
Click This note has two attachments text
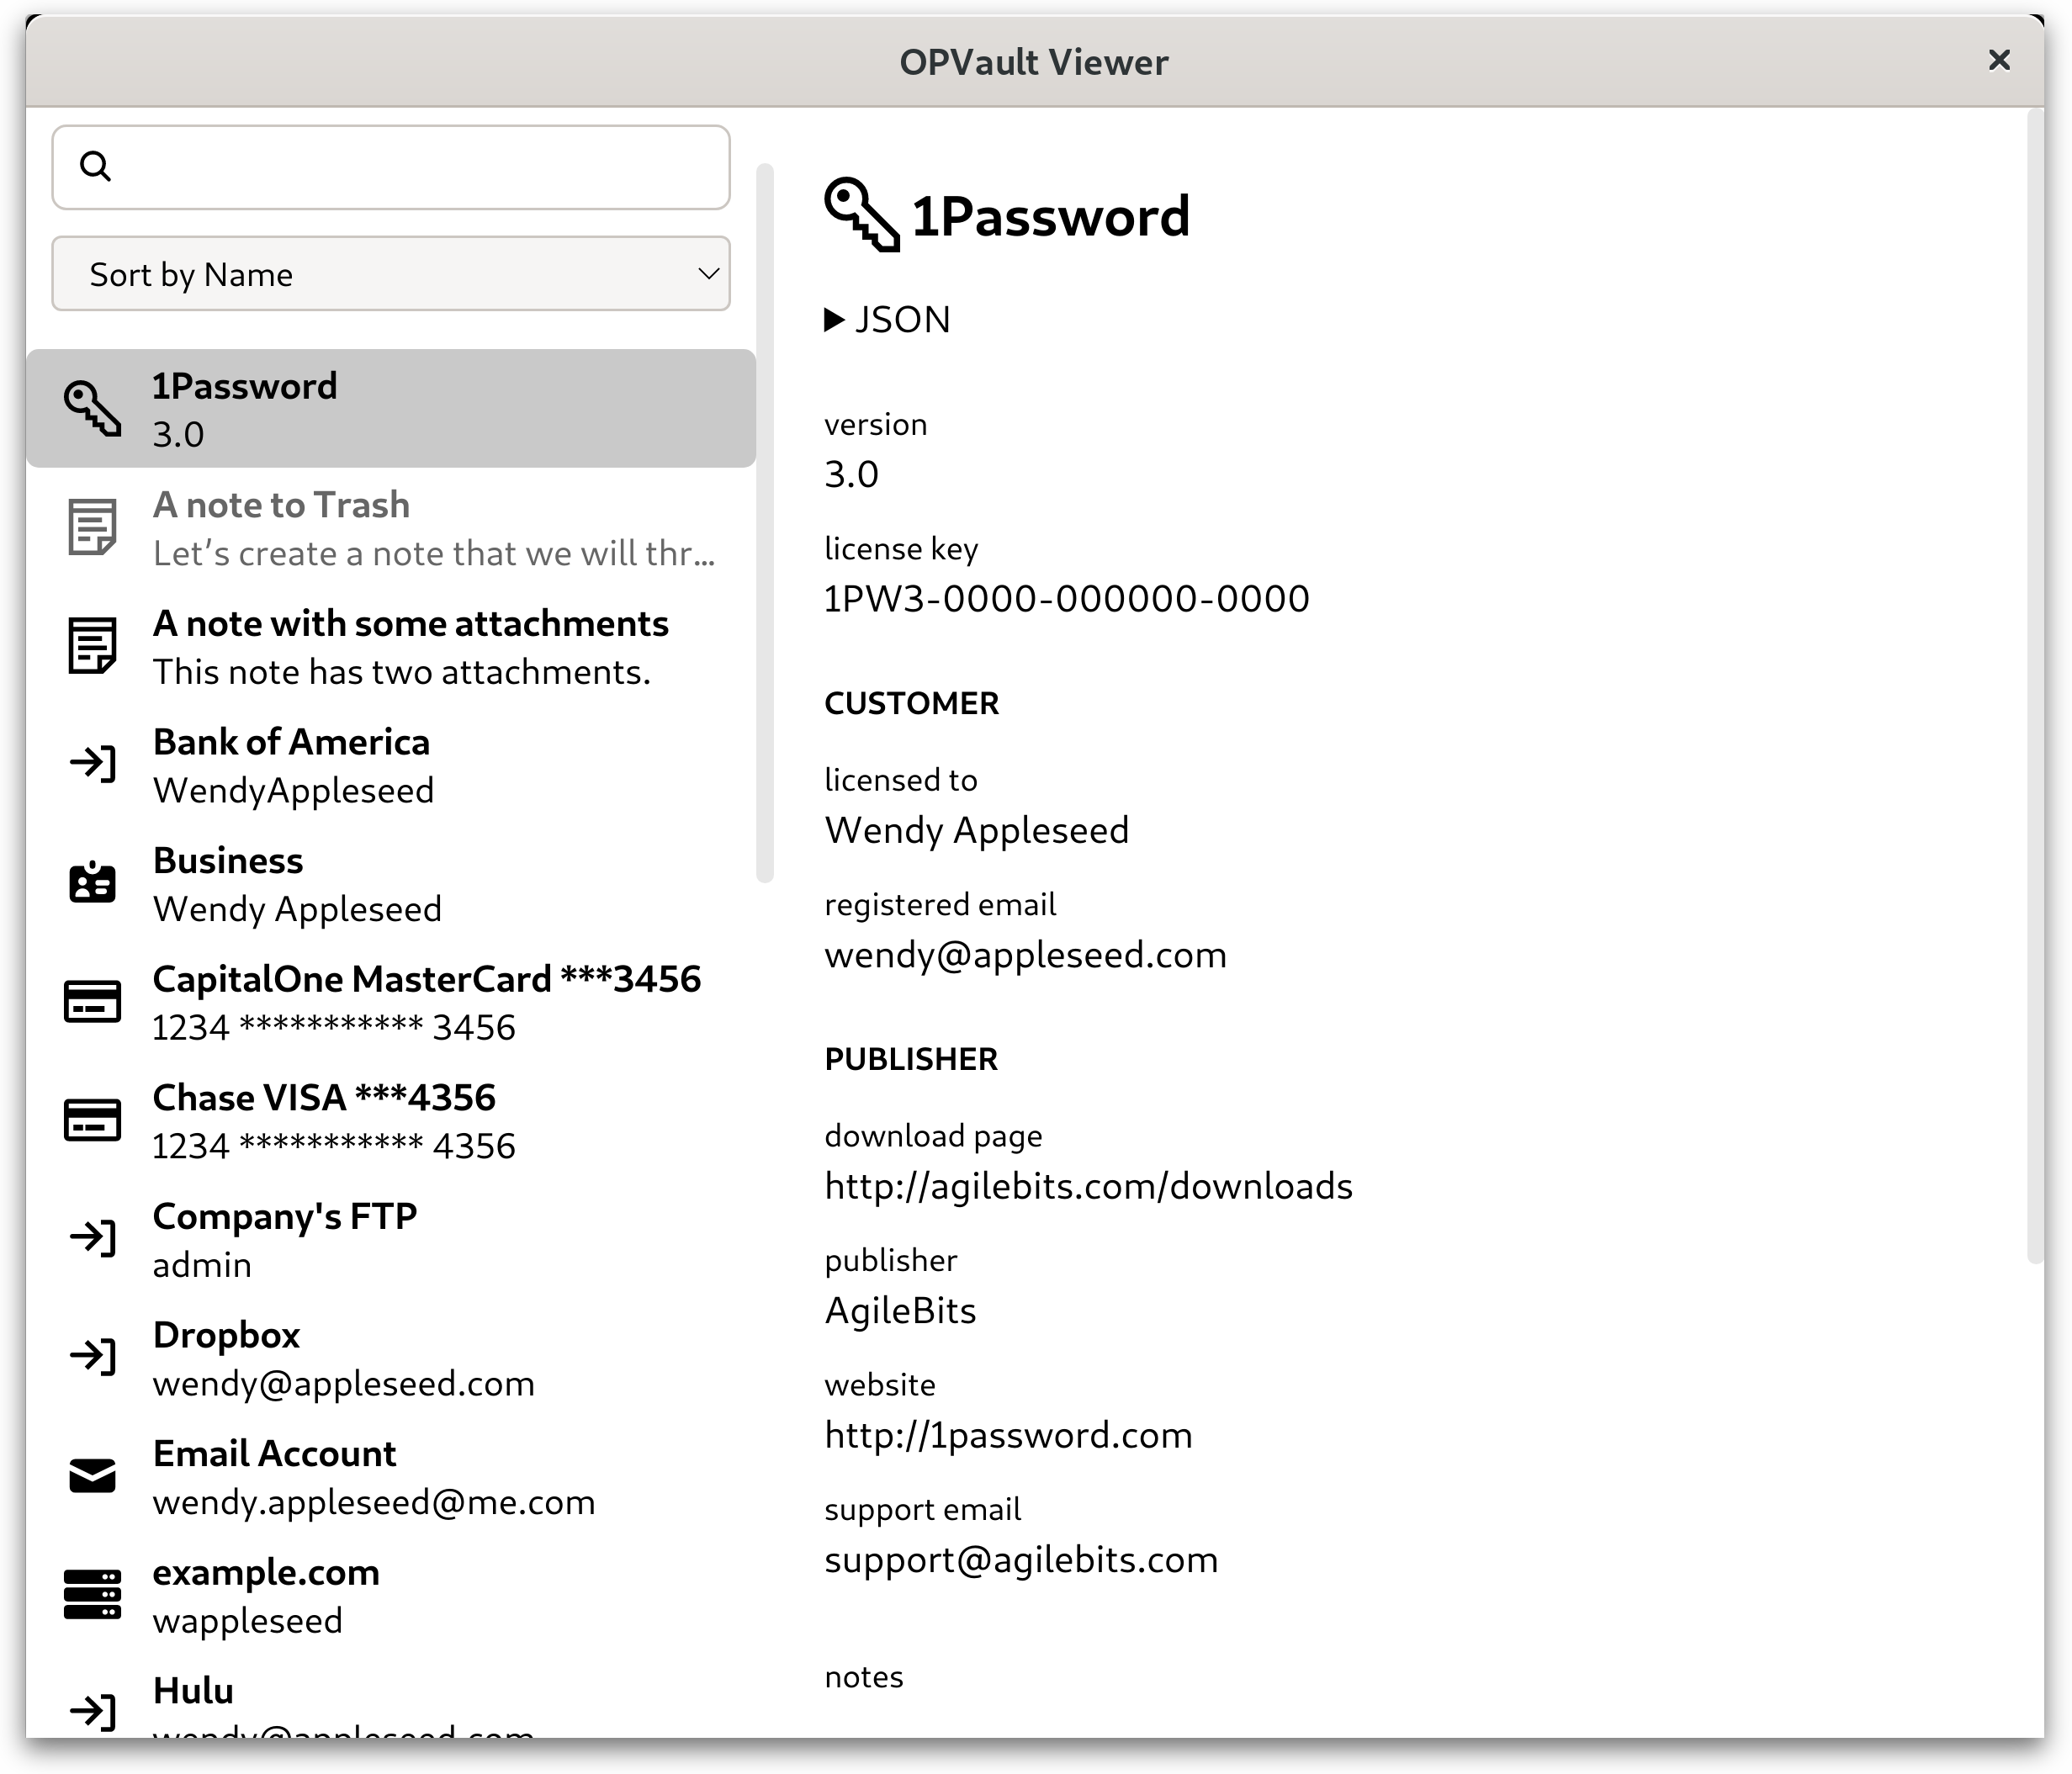click(401, 672)
